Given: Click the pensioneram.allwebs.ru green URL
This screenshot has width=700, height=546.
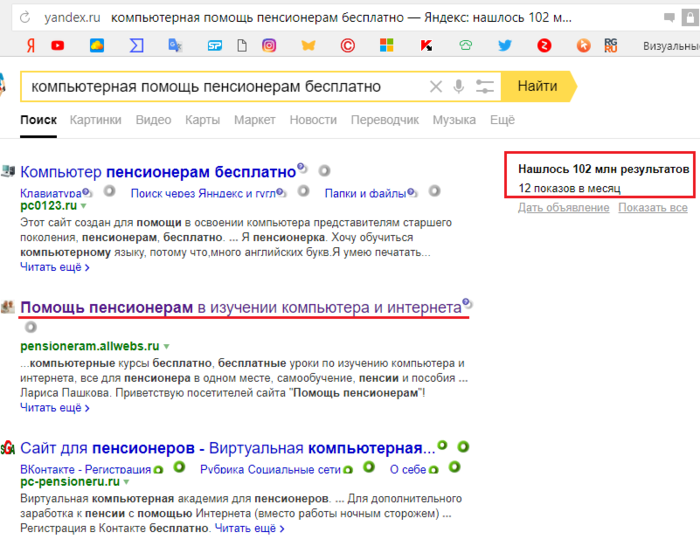Looking at the screenshot, I should (x=90, y=346).
